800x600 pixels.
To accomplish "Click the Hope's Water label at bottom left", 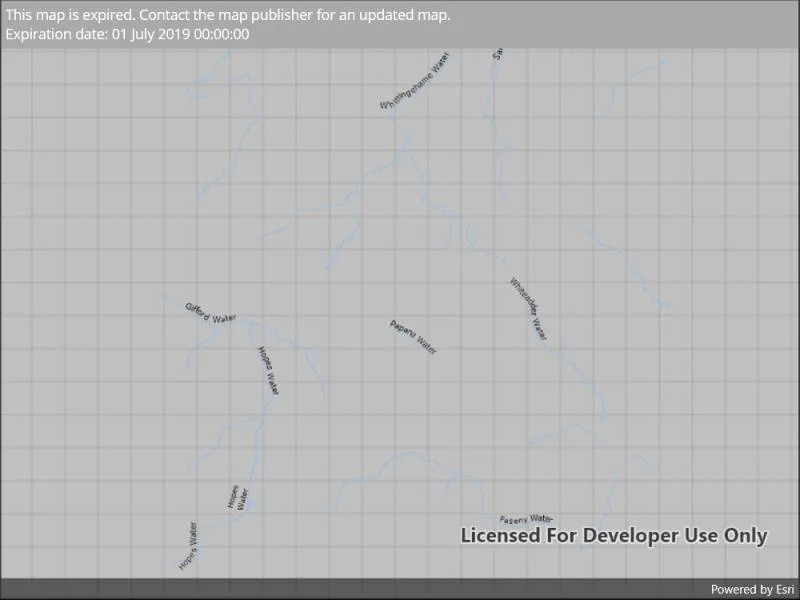I will click(188, 545).
